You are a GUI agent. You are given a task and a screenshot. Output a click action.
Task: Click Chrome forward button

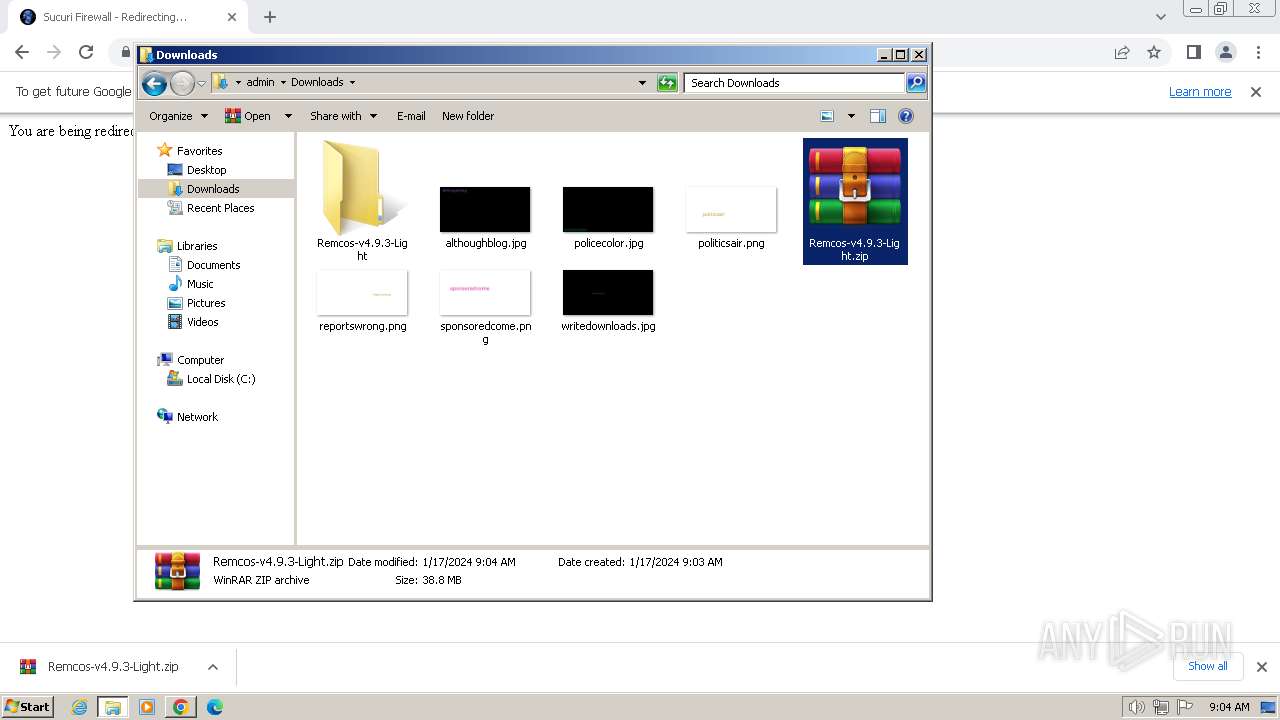[54, 52]
